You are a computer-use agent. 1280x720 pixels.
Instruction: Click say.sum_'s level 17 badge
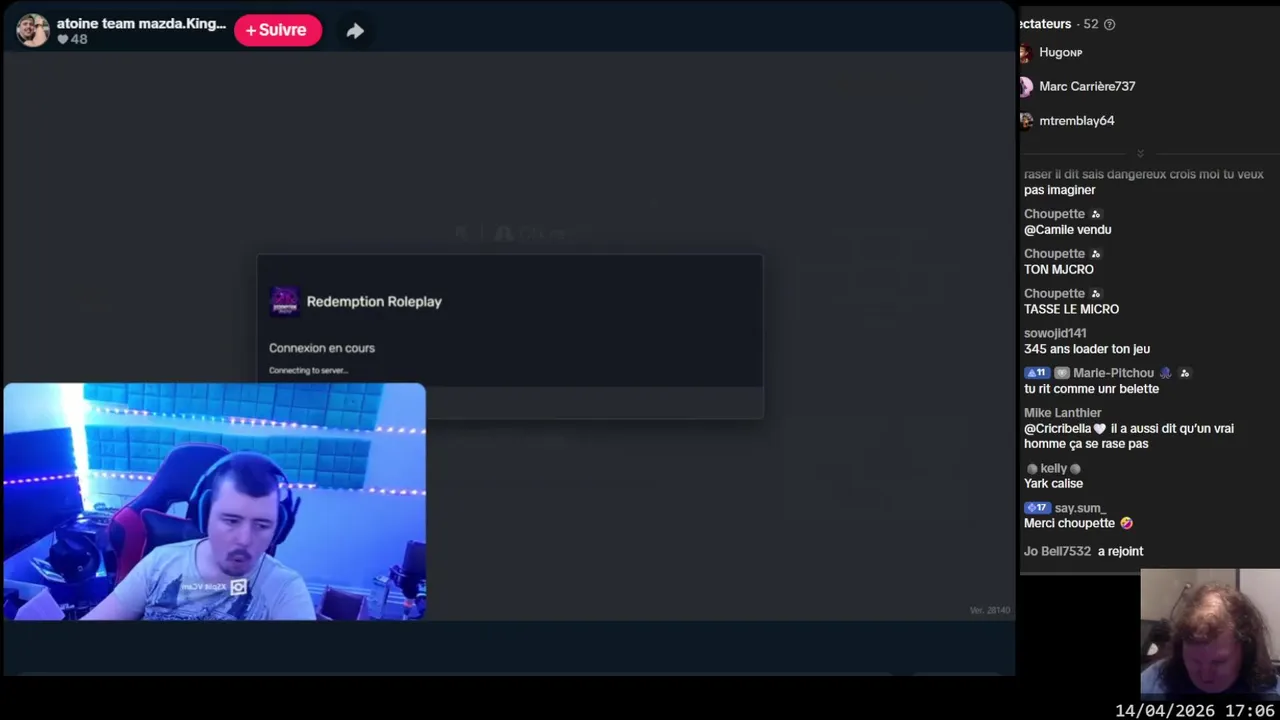pyautogui.click(x=1037, y=508)
